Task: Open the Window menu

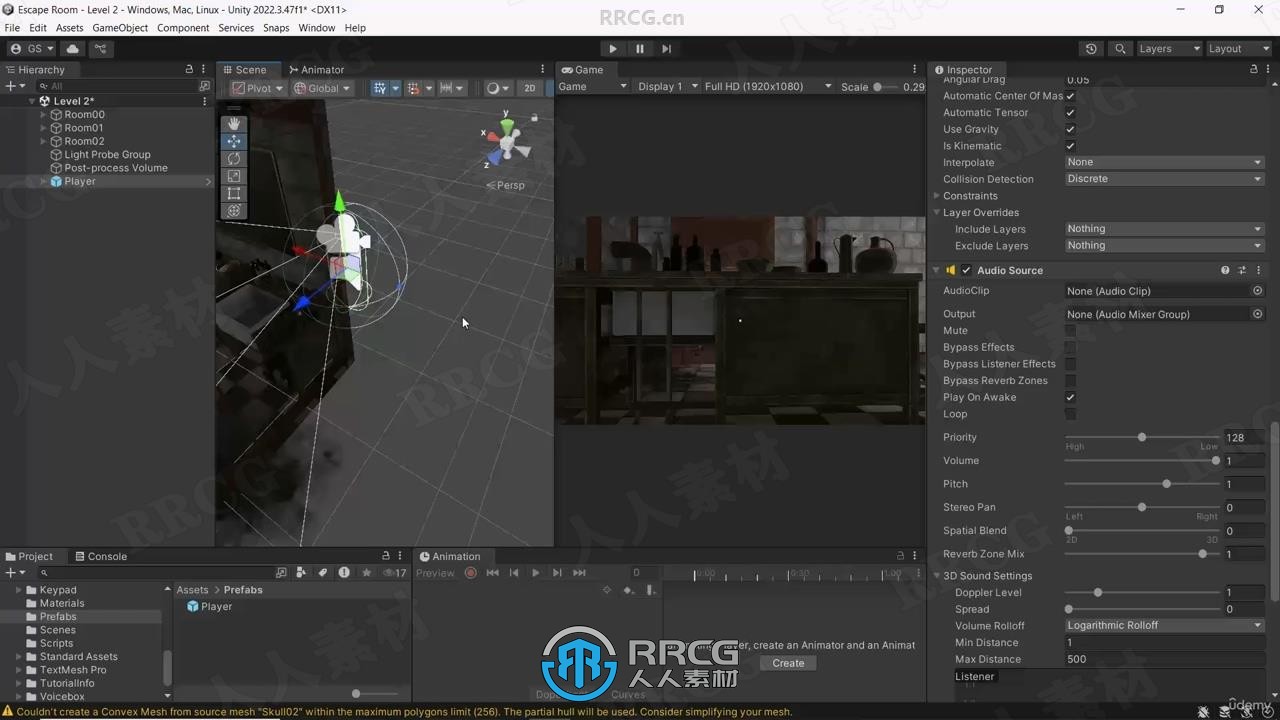Action: point(316,28)
